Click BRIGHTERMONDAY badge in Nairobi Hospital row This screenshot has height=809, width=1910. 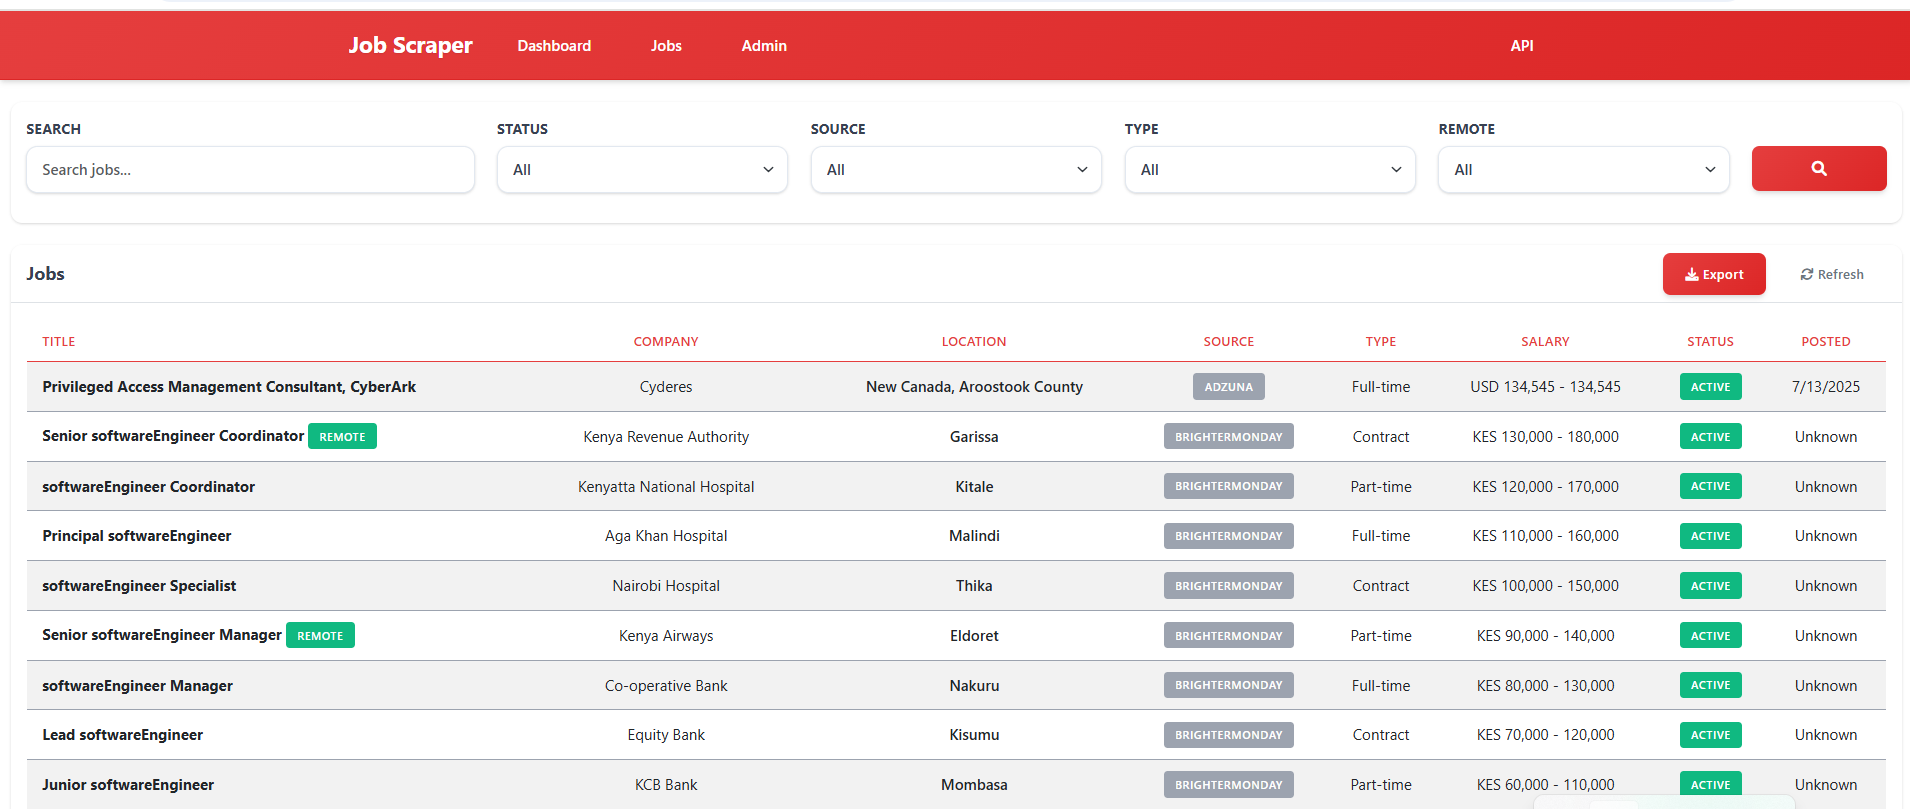1229,586
